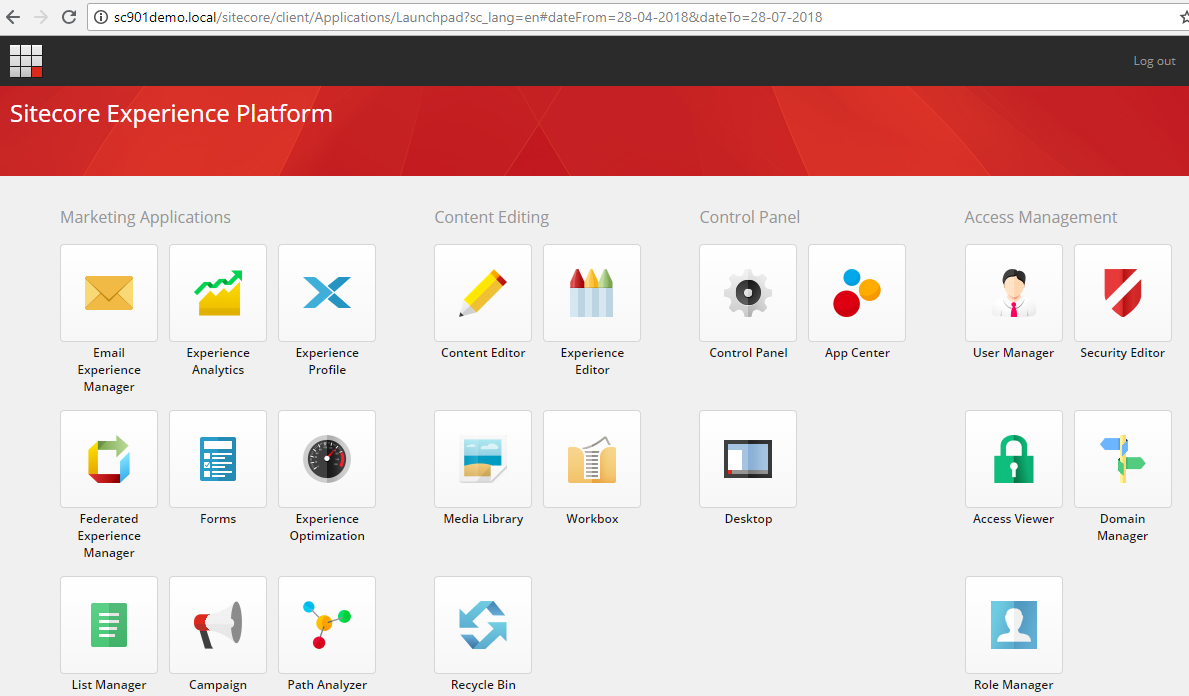Open User Manager tile
The height and width of the screenshot is (696, 1189).
pyautogui.click(x=1014, y=293)
